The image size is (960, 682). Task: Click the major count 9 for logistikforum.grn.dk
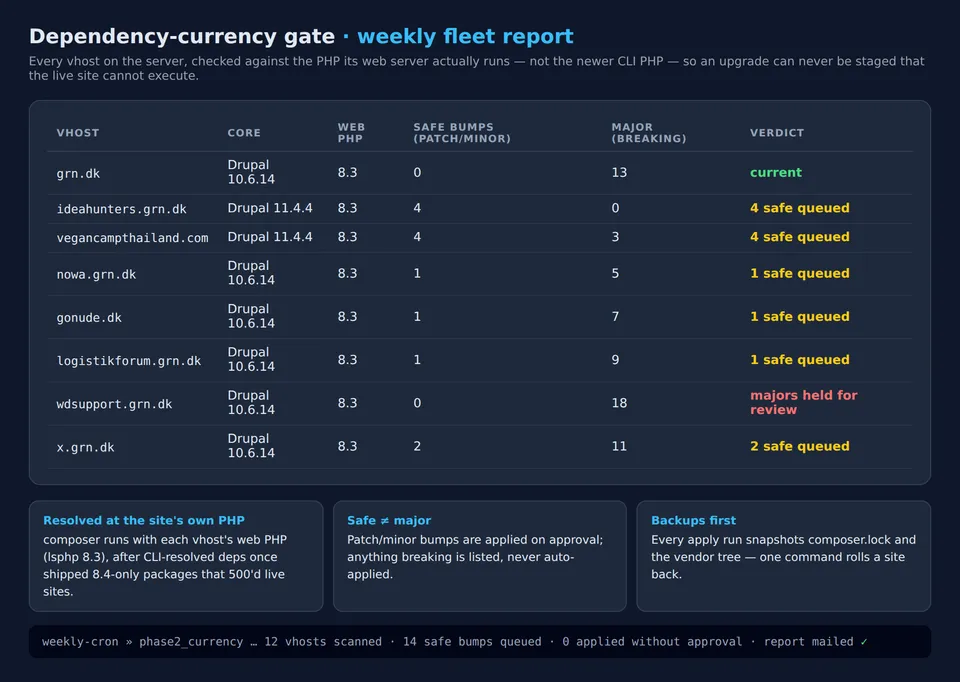pyautogui.click(x=615, y=360)
